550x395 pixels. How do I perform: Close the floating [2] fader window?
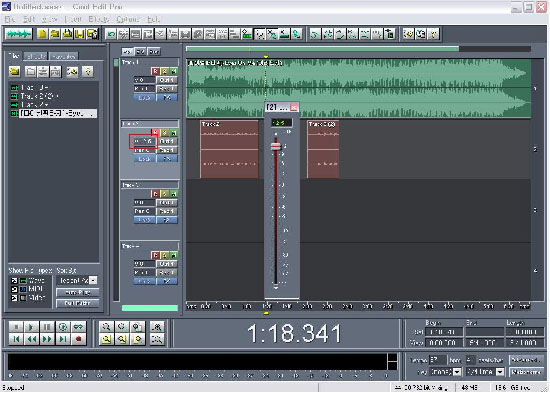294,107
